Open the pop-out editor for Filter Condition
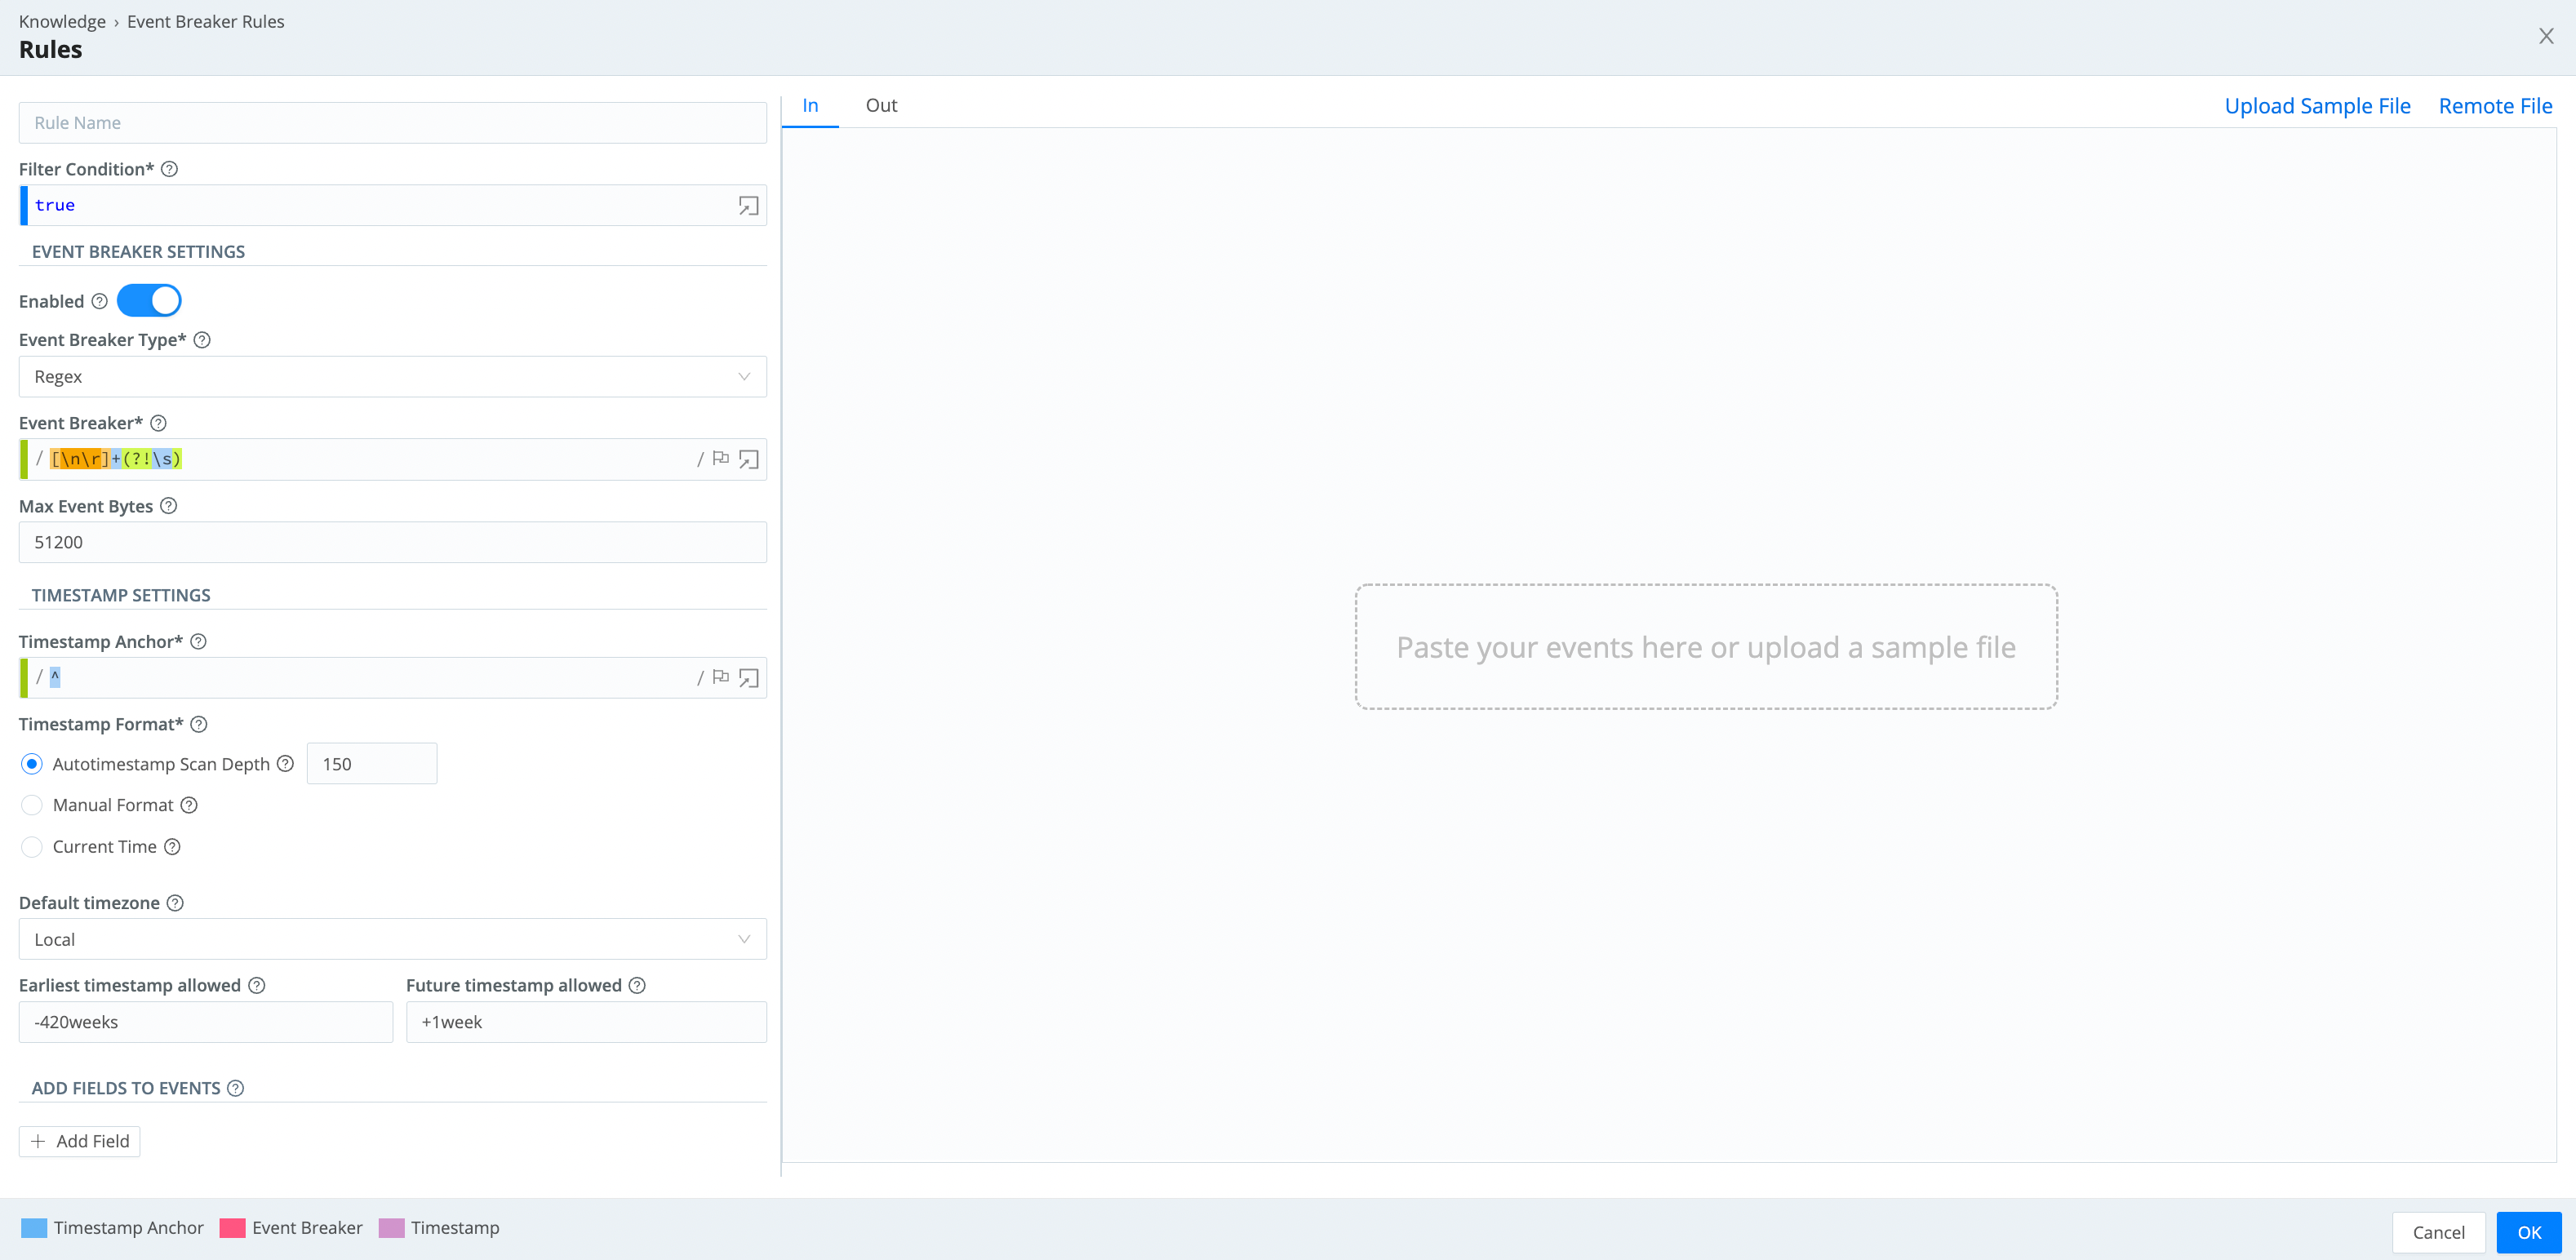The height and width of the screenshot is (1260, 2576). pos(747,205)
